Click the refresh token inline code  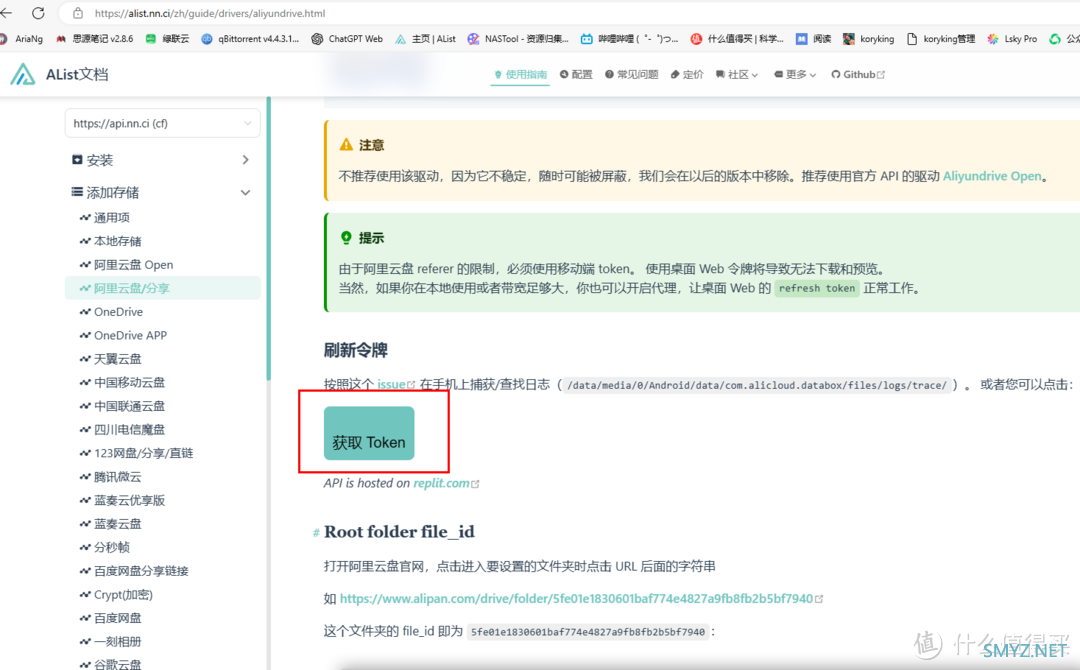(817, 289)
